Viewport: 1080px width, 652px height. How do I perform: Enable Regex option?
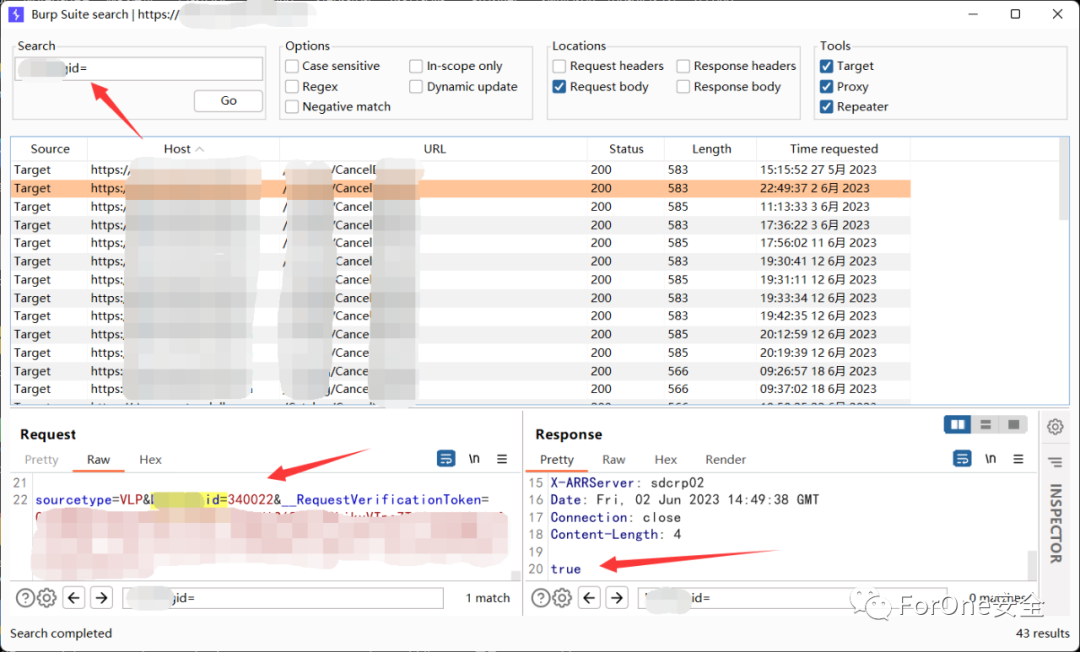pos(292,87)
